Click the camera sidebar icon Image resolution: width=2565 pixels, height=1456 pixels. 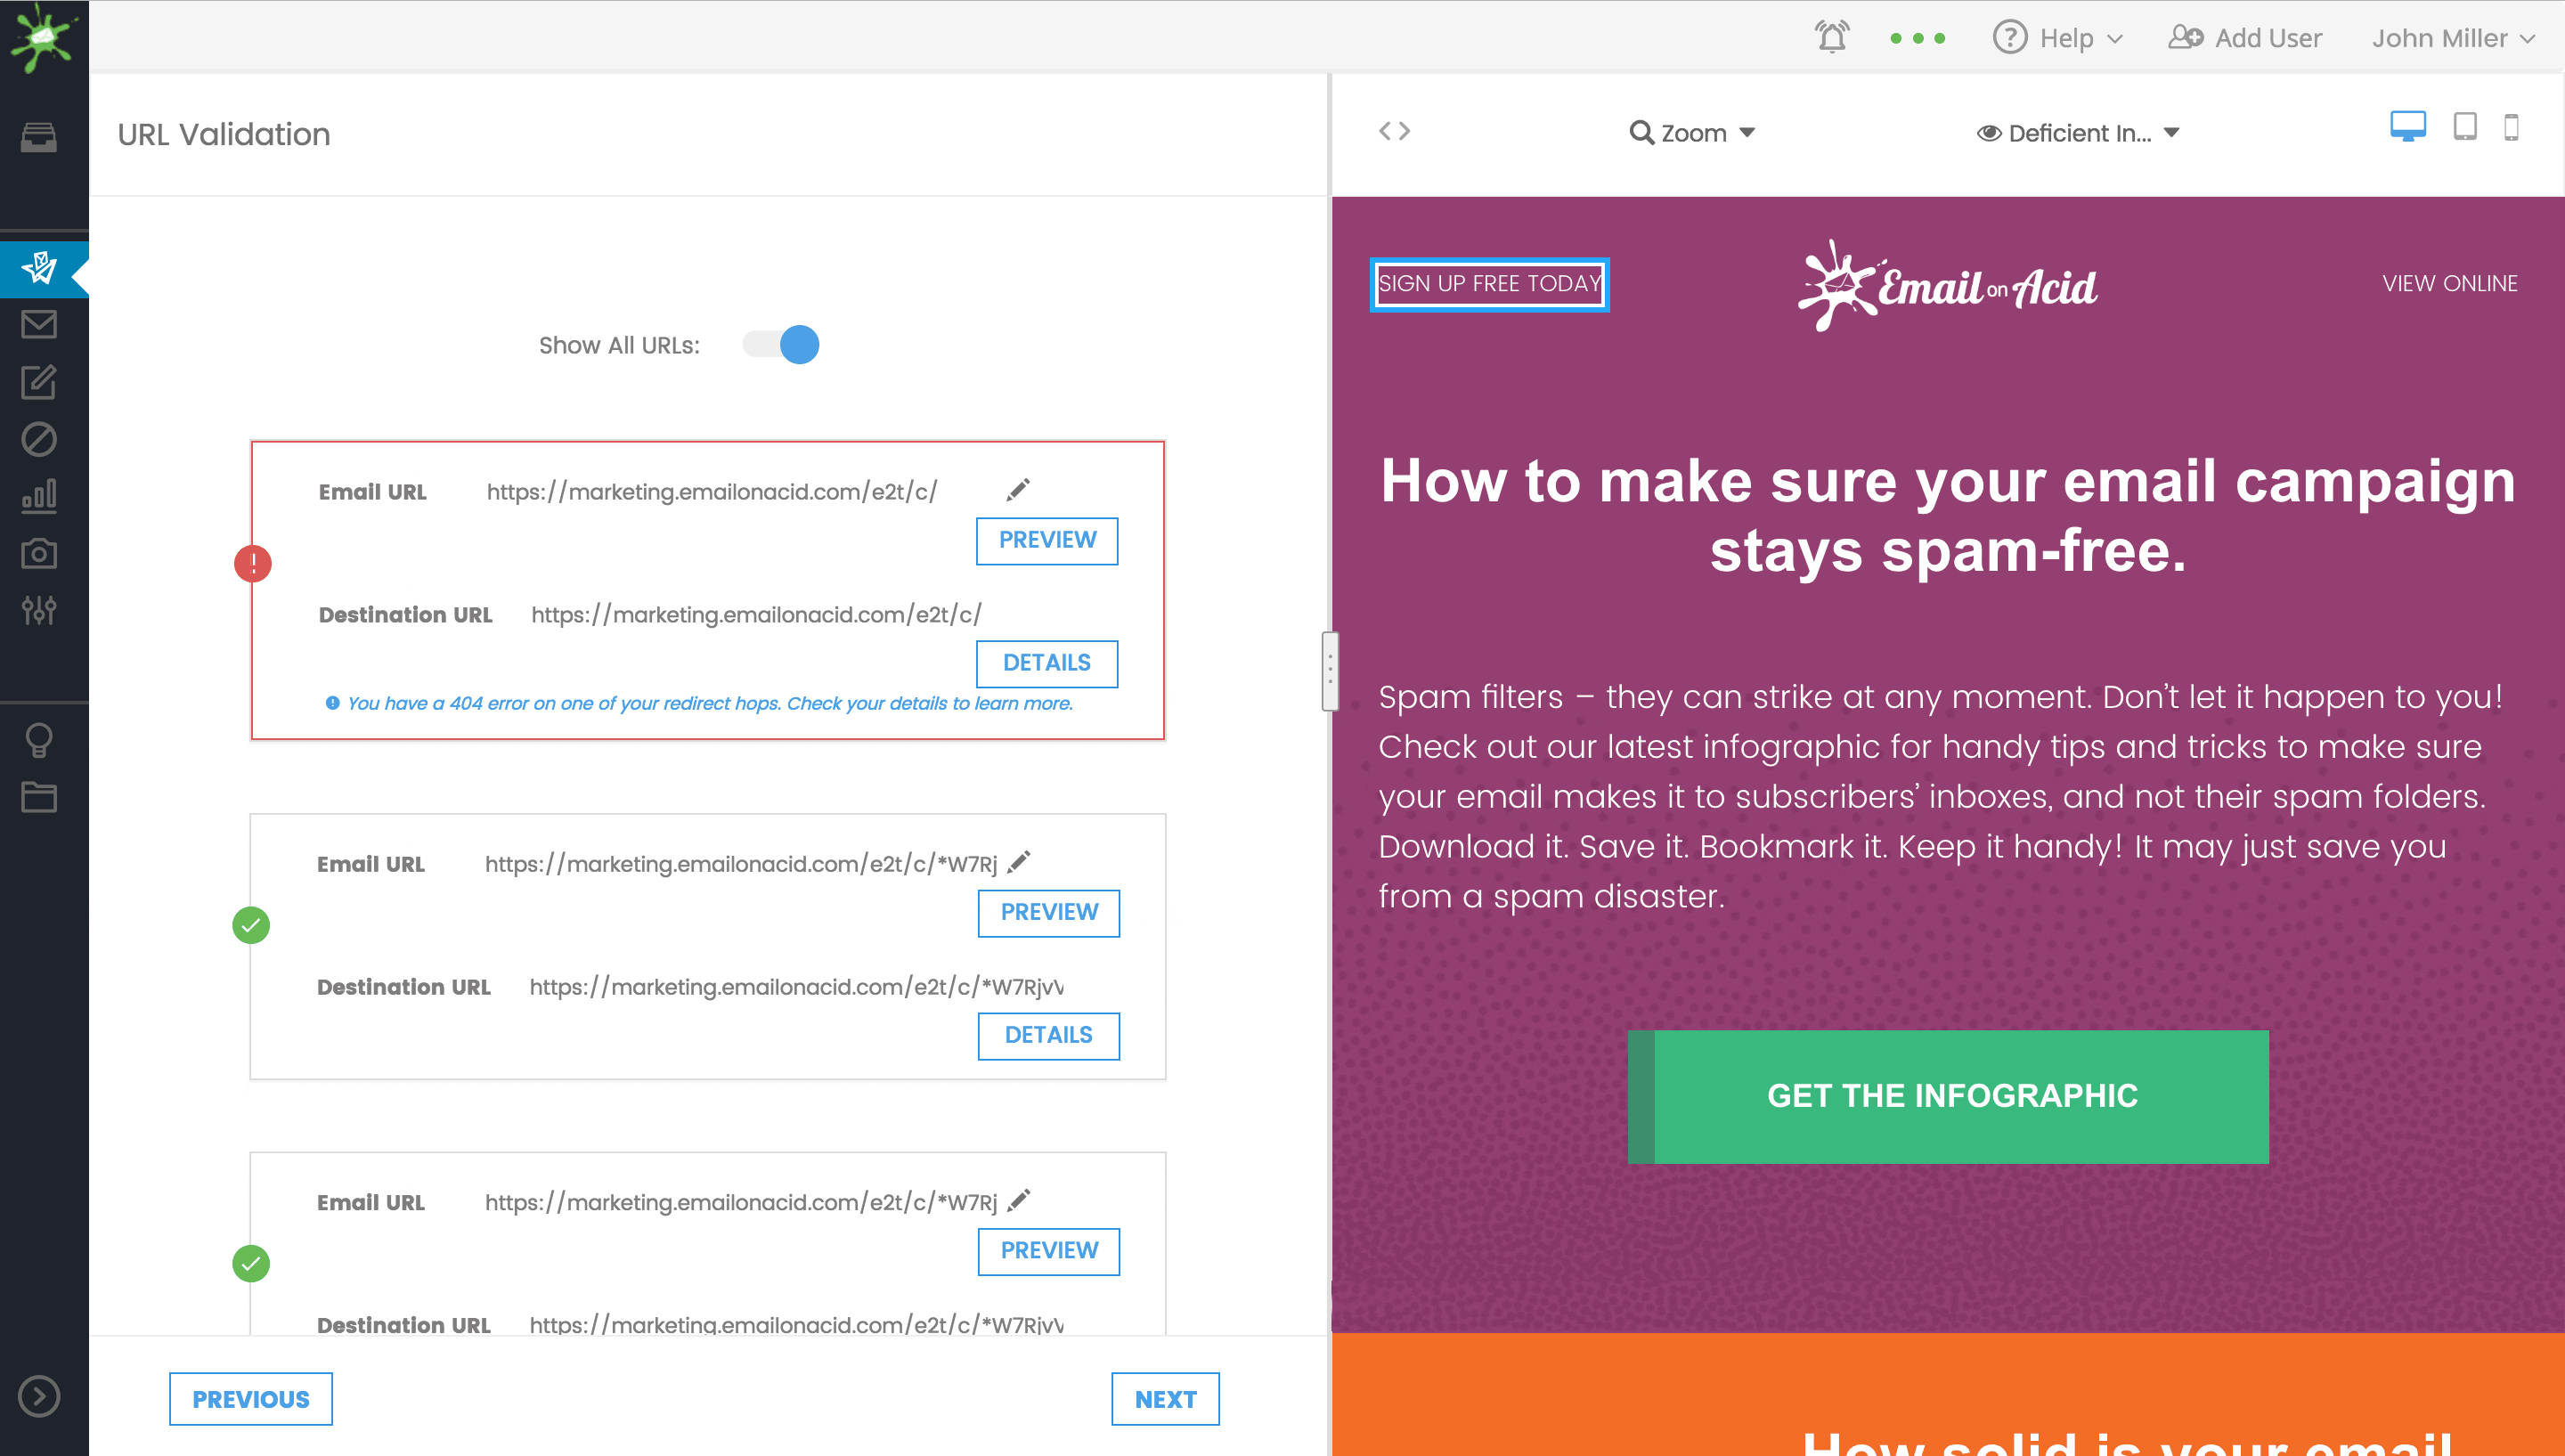[x=39, y=553]
